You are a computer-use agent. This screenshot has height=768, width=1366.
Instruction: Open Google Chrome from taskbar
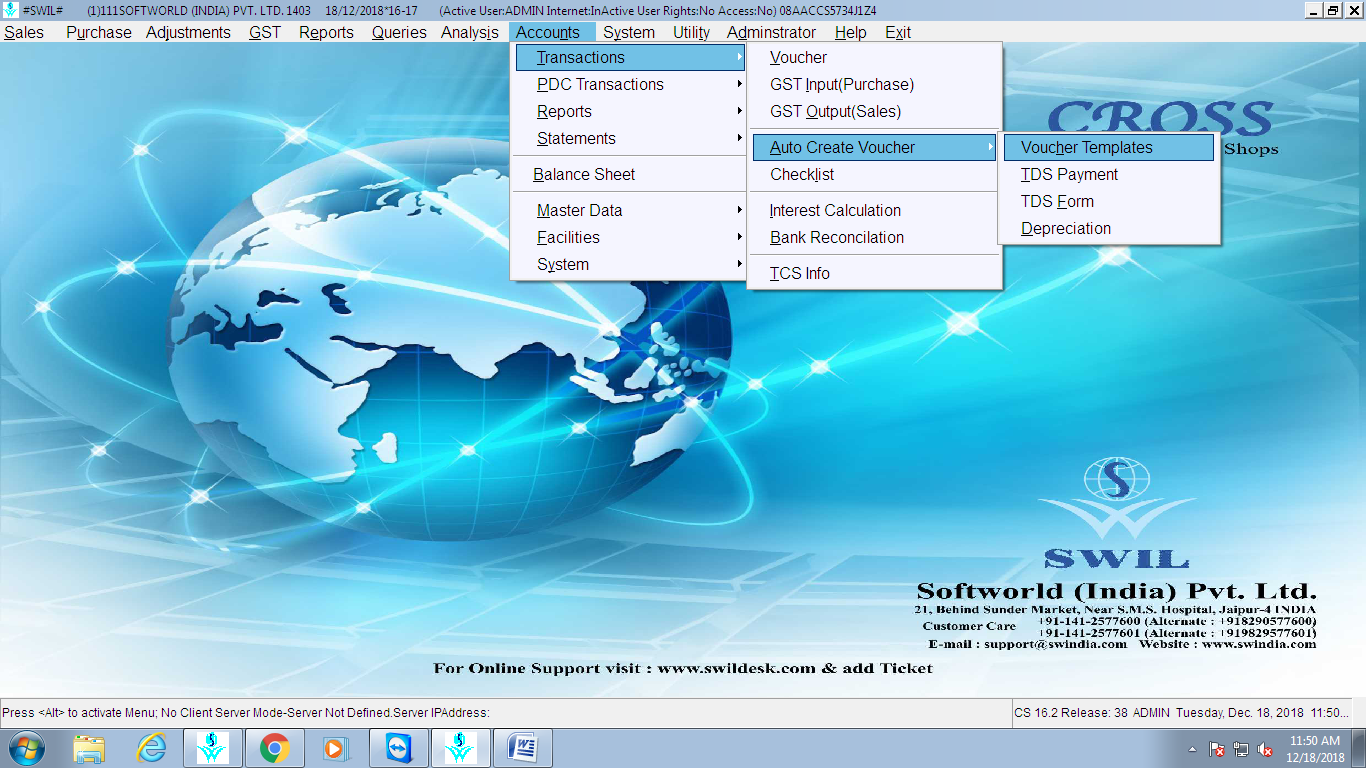[275, 748]
